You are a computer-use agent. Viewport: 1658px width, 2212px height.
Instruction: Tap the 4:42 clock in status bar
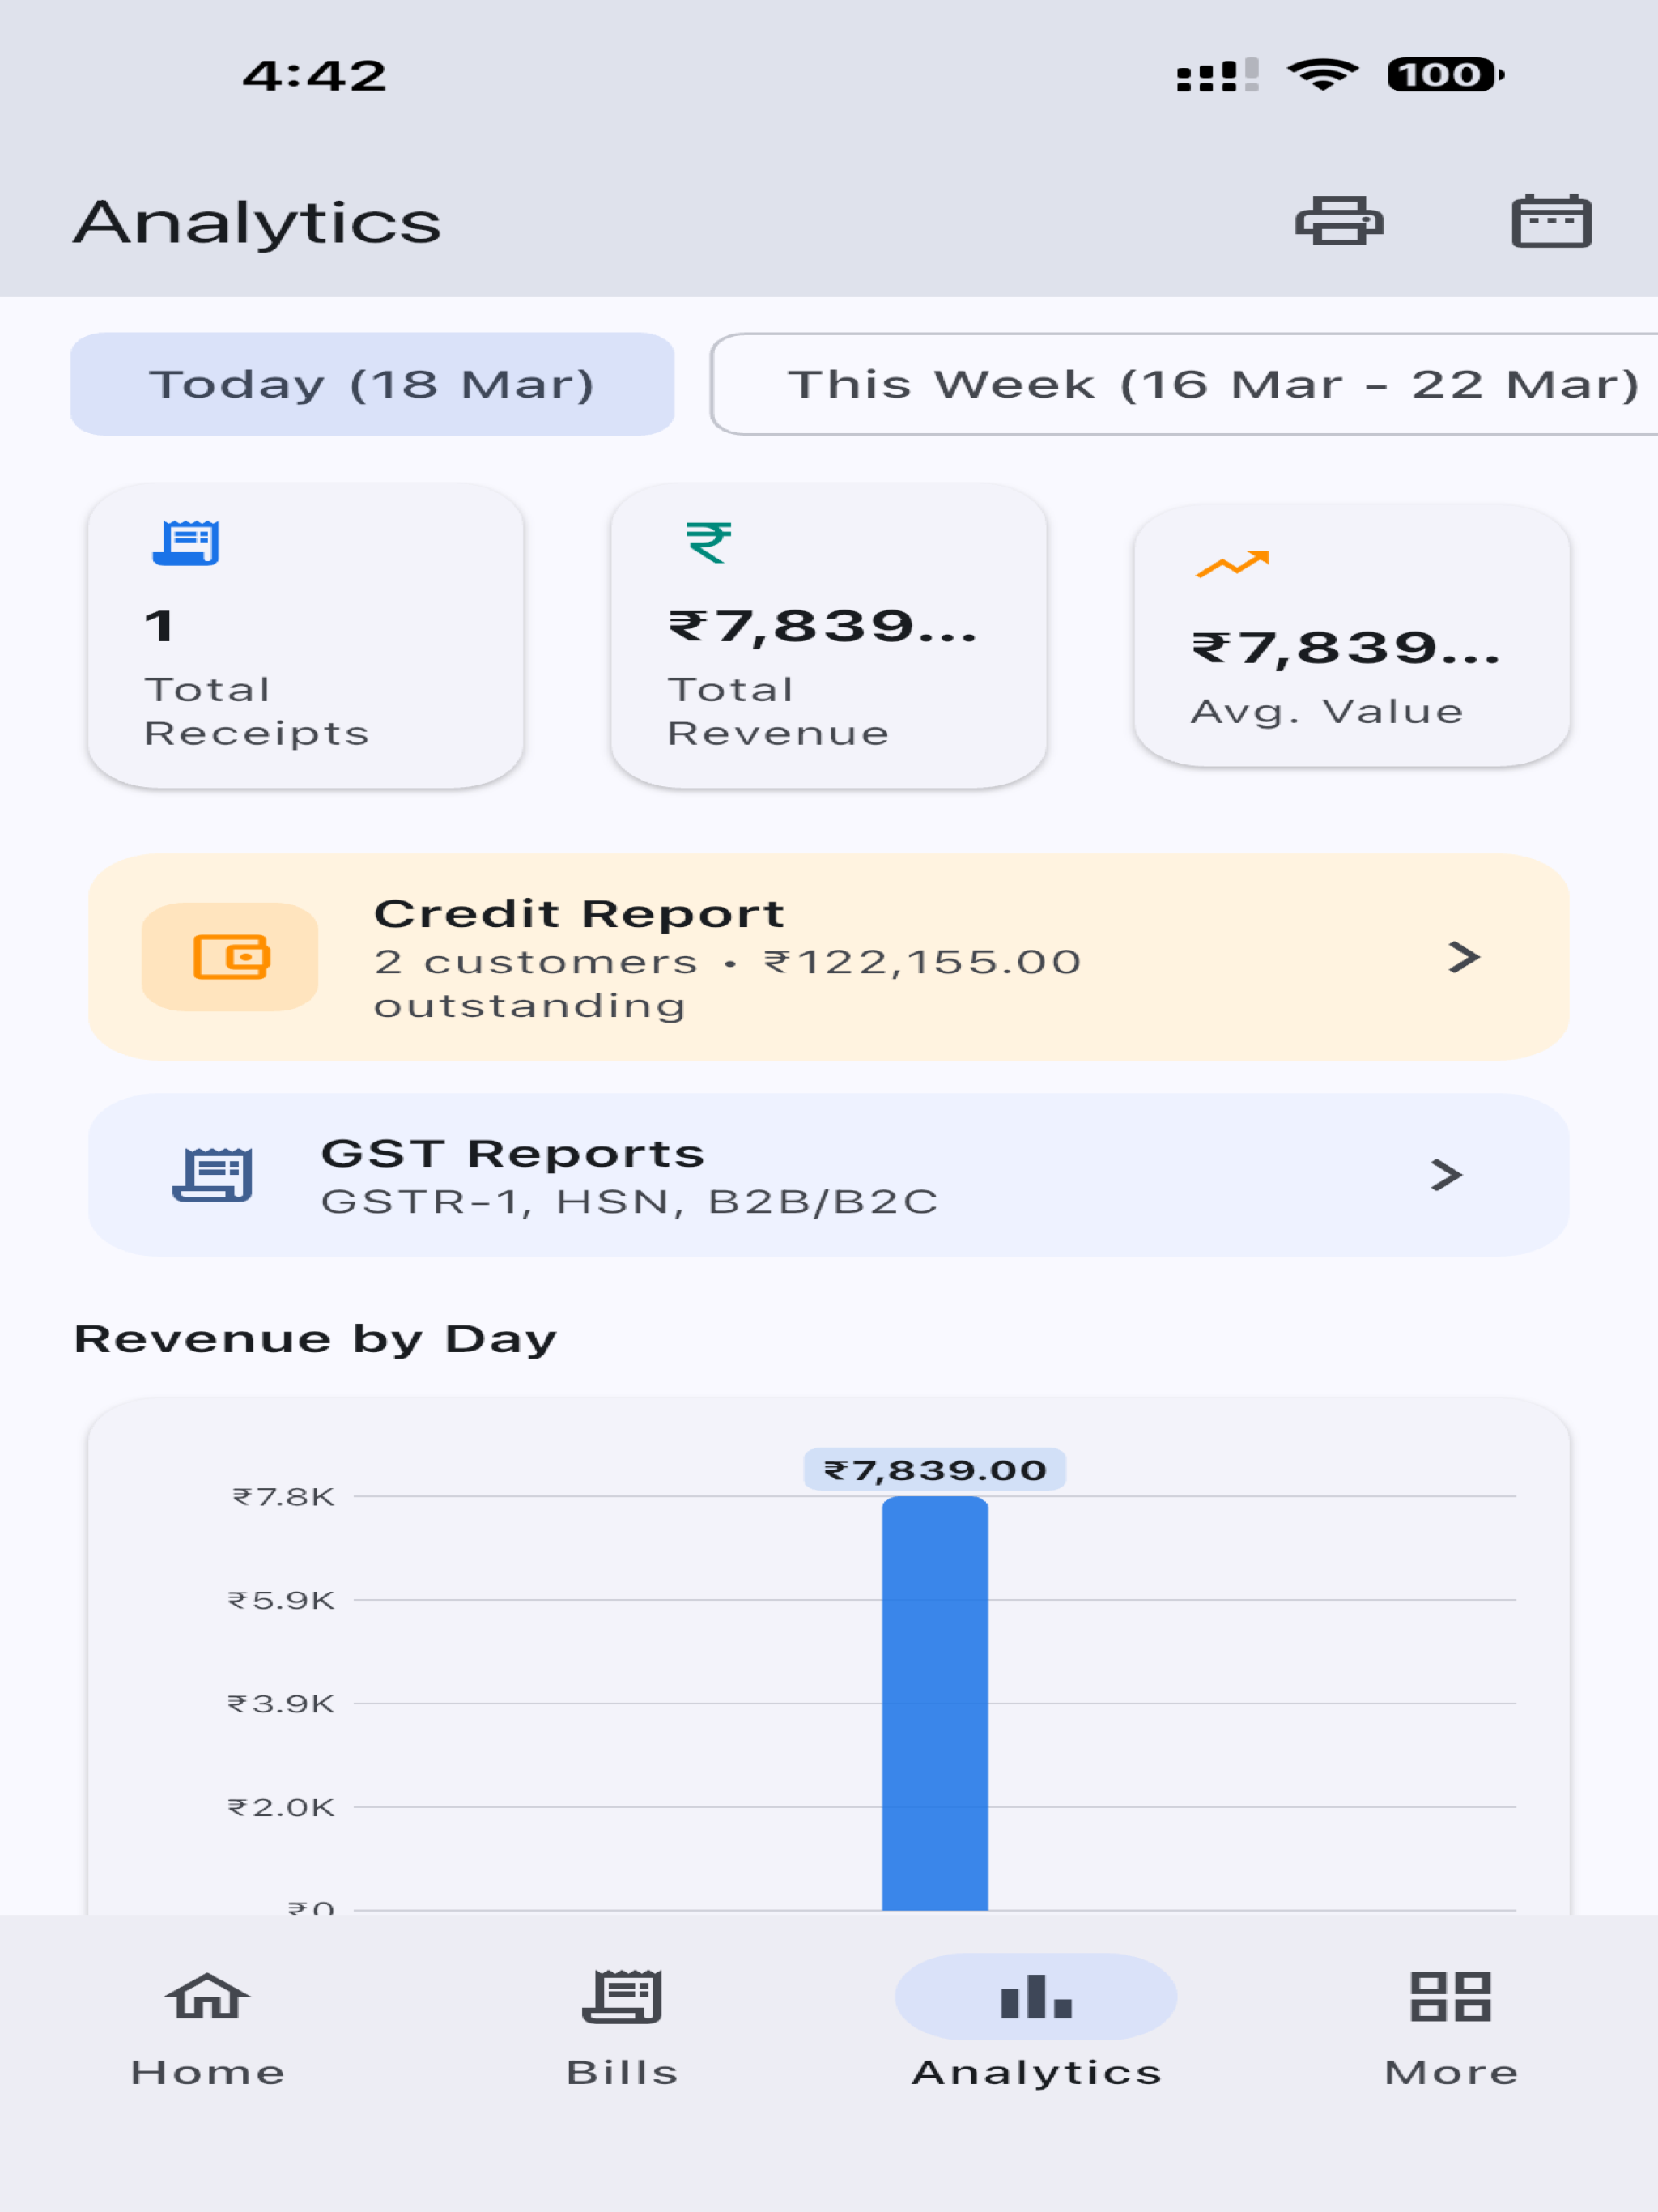315,76
